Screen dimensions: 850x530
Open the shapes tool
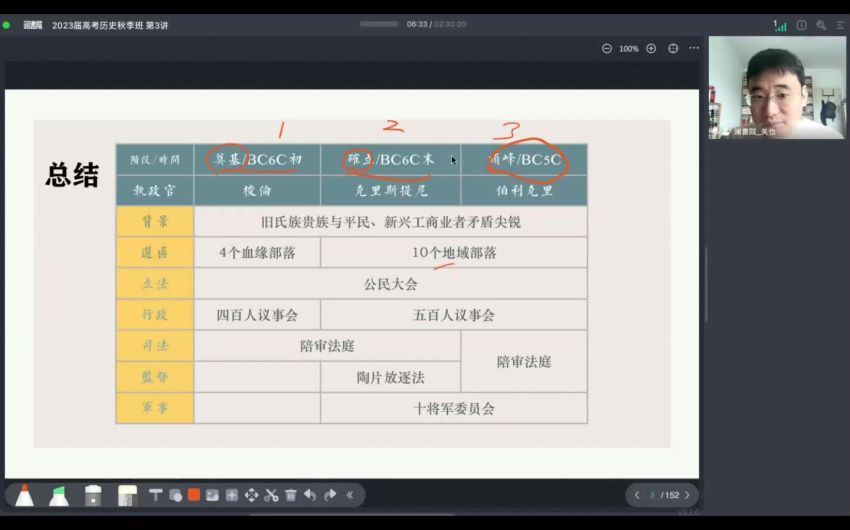point(176,495)
